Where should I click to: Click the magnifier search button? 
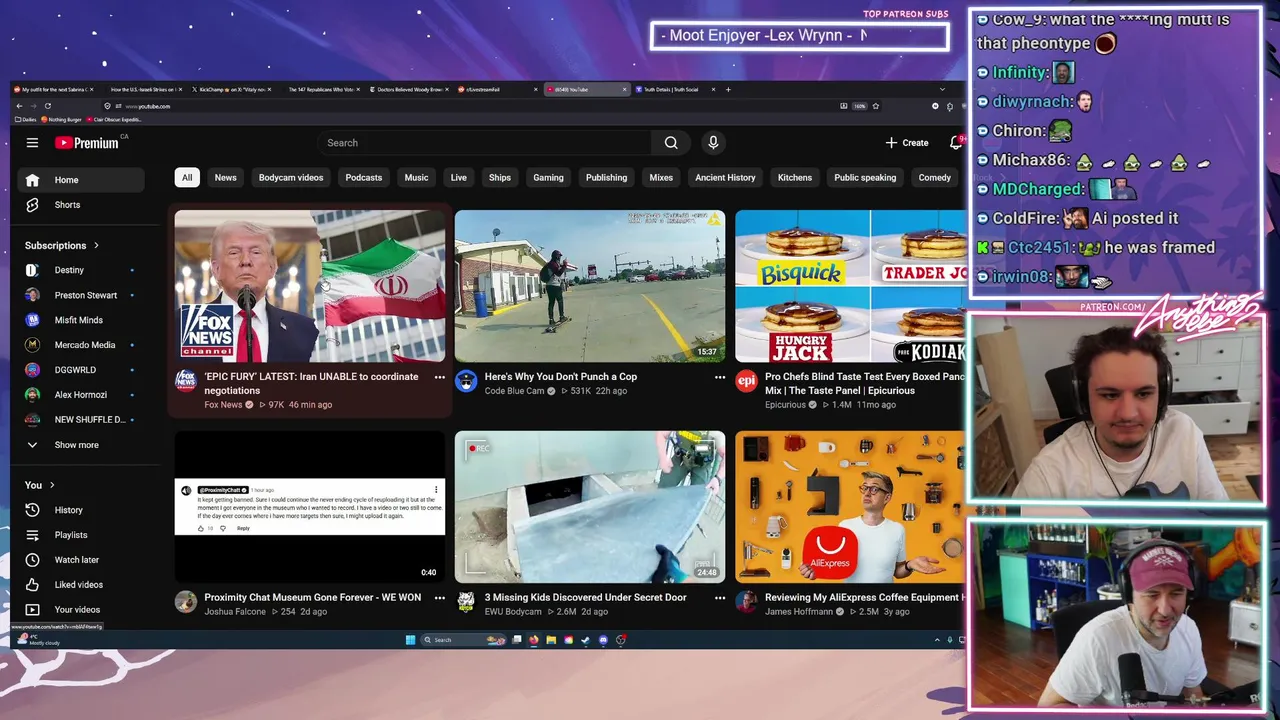tap(671, 143)
